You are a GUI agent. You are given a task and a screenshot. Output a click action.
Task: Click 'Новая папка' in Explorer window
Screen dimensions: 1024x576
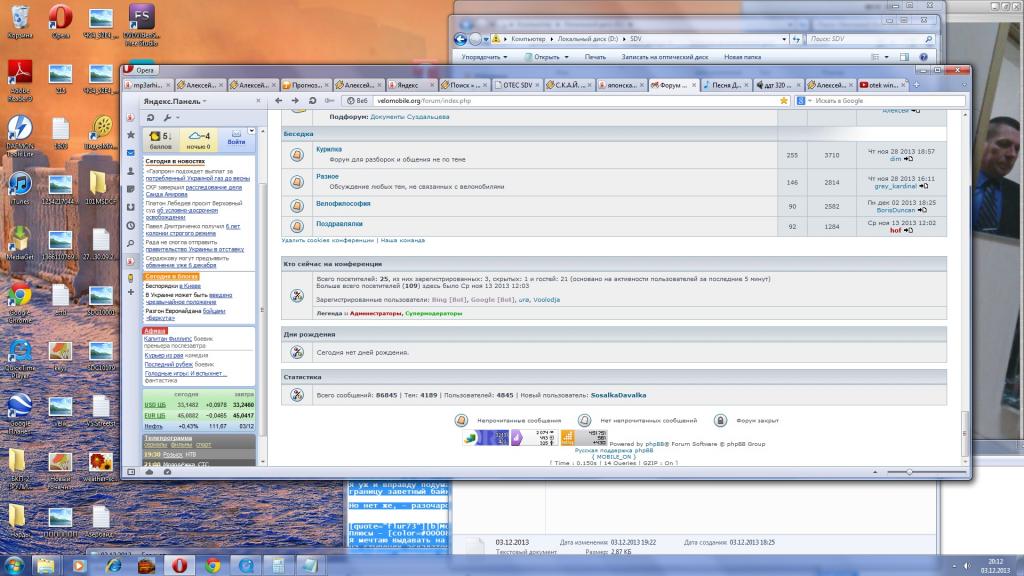pyautogui.click(x=743, y=57)
